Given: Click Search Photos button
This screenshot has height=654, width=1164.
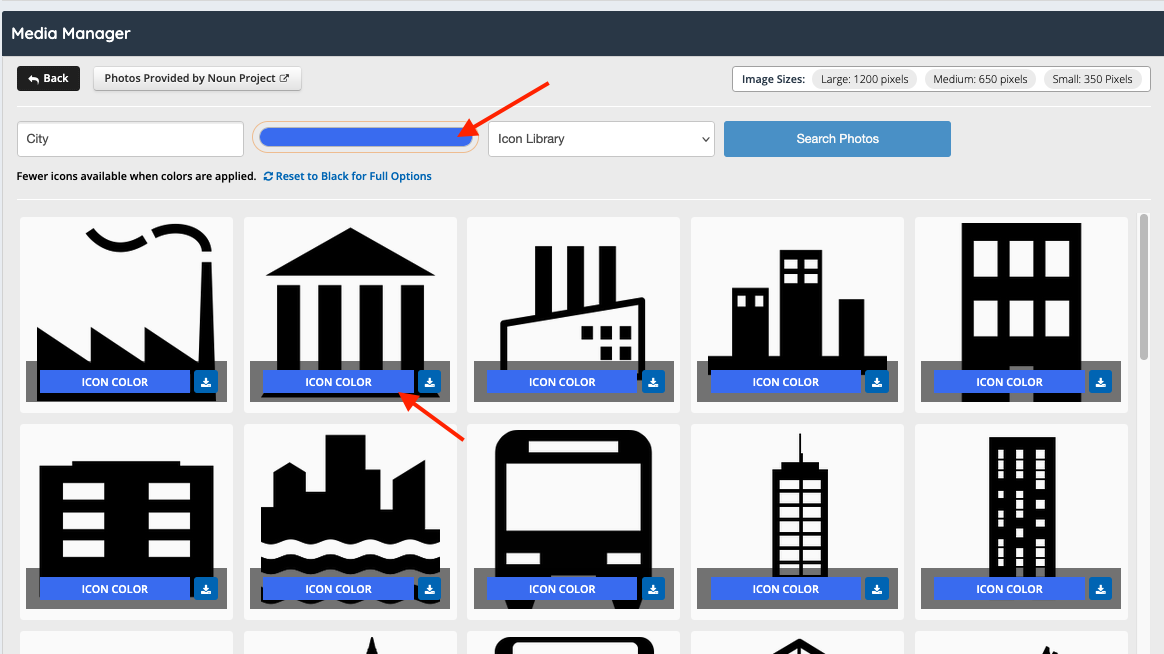Looking at the screenshot, I should coord(837,139).
